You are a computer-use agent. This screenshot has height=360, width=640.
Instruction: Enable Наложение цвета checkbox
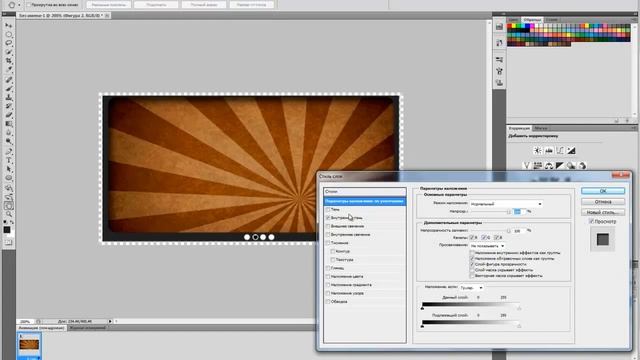[328, 276]
